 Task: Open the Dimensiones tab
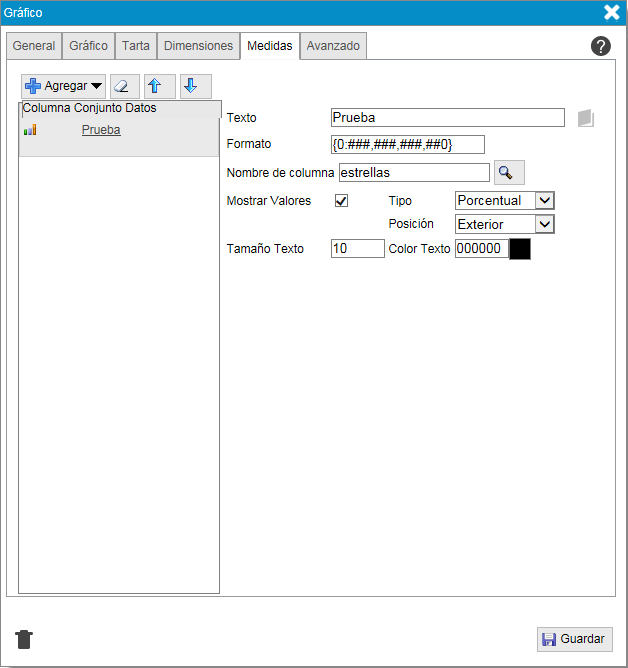click(199, 46)
